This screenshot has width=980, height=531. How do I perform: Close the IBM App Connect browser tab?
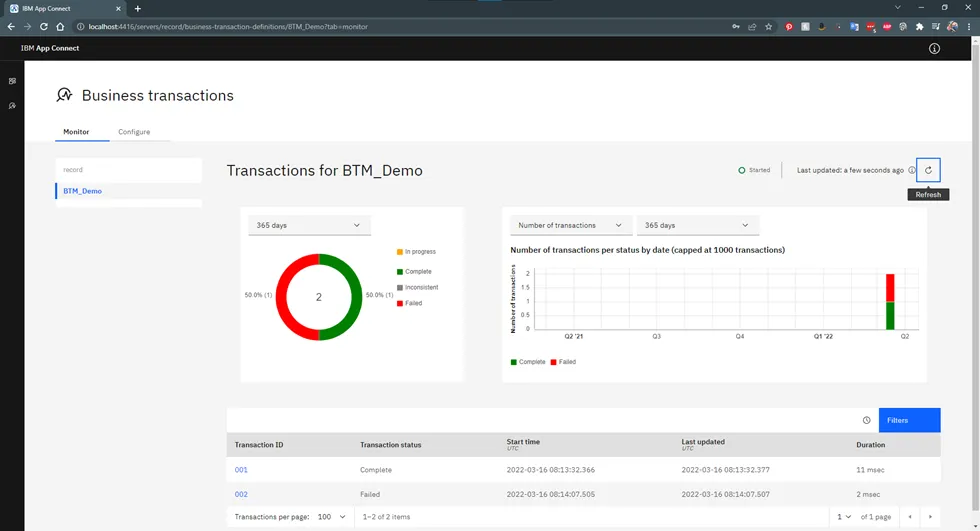118,9
